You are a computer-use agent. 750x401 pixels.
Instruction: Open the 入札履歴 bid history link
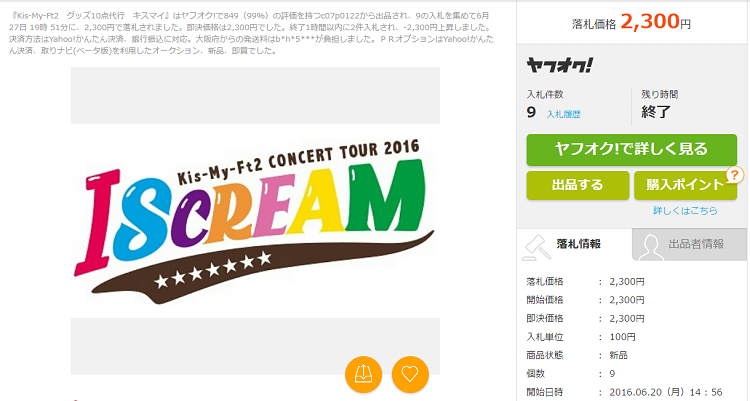563,114
